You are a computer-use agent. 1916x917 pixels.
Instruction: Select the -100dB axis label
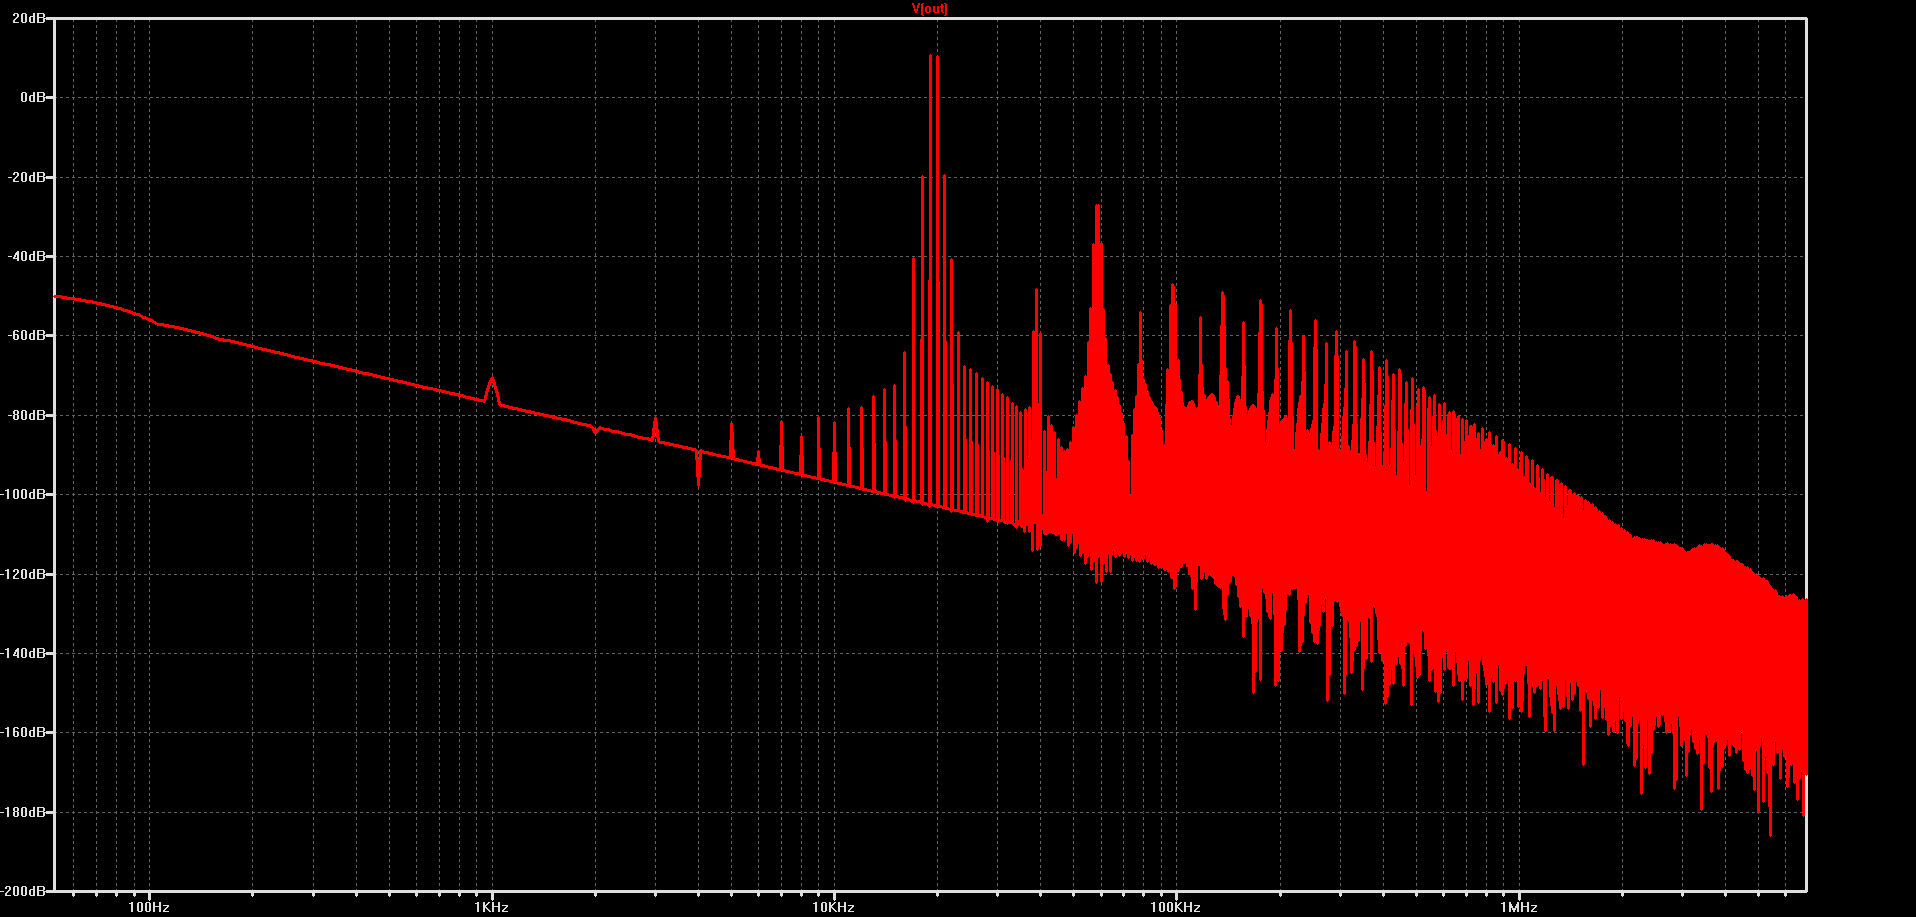(x=24, y=494)
